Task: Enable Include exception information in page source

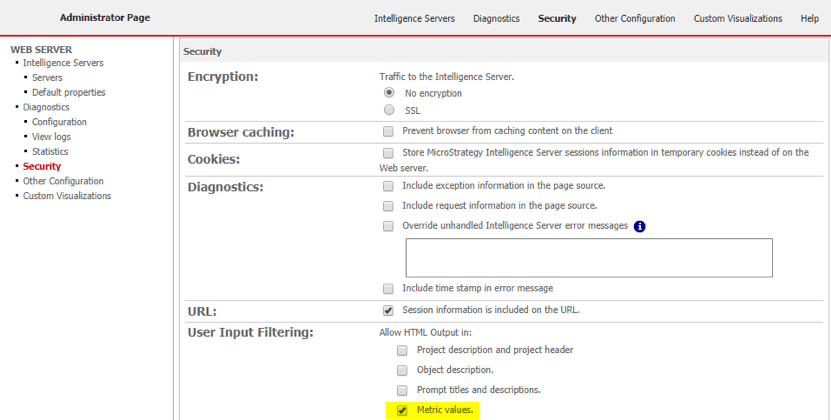Action: click(x=388, y=186)
